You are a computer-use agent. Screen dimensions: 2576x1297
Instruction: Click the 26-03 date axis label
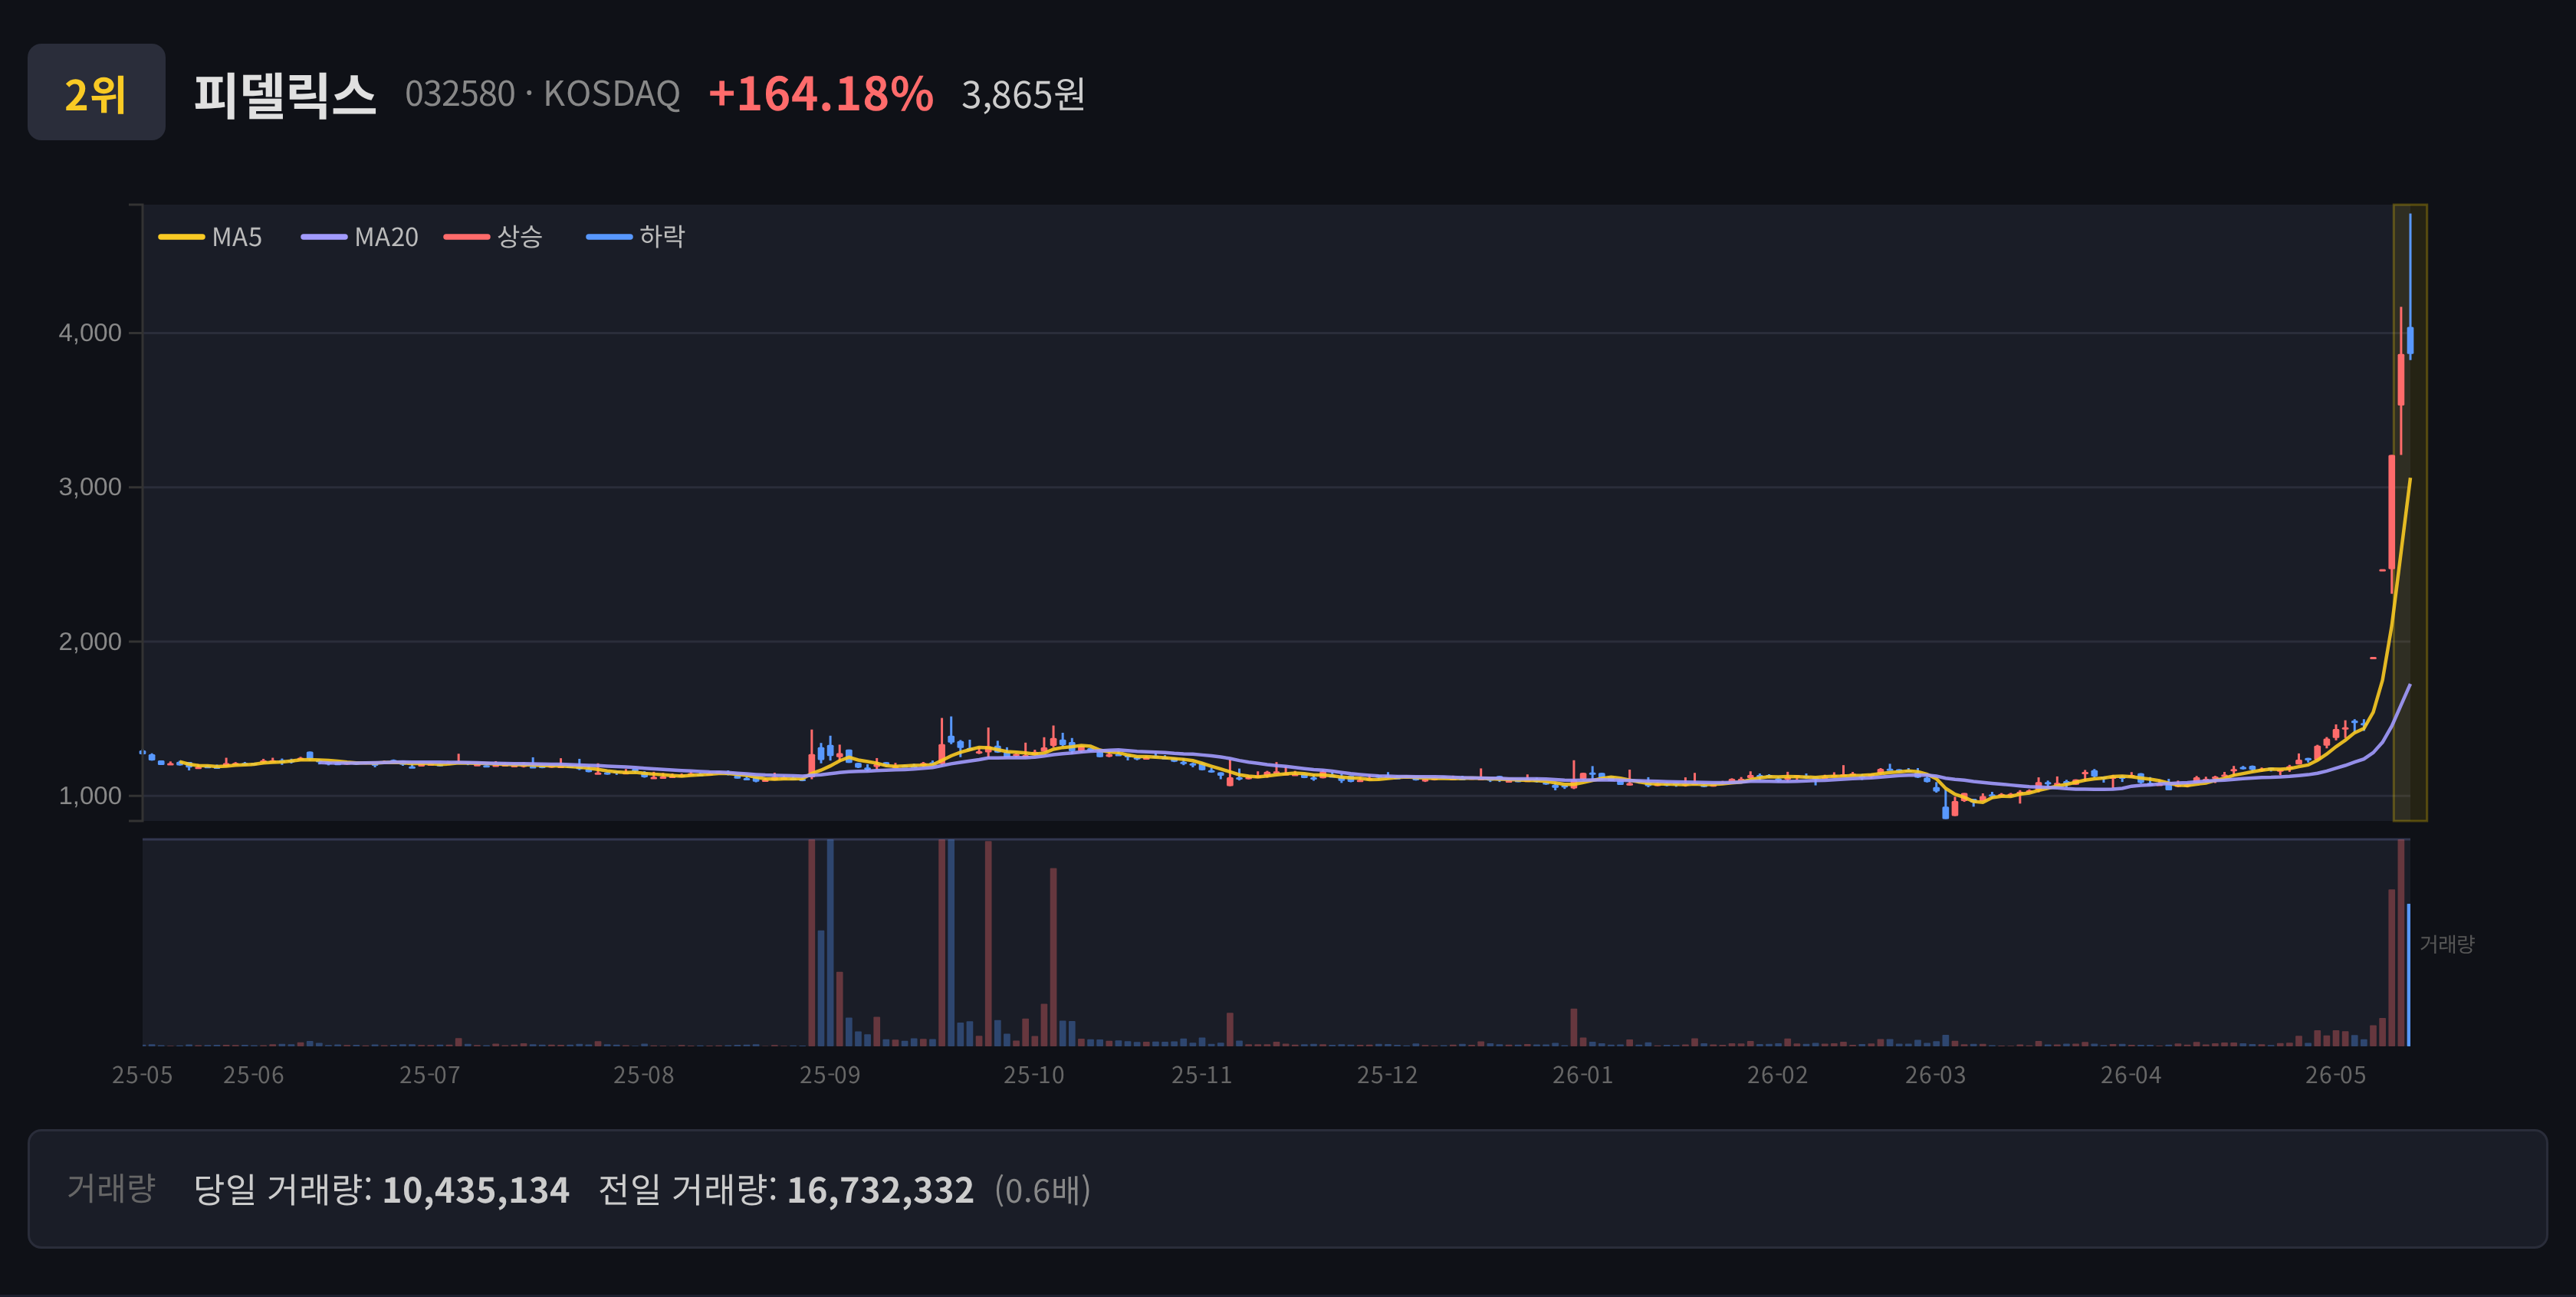[x=1935, y=1075]
